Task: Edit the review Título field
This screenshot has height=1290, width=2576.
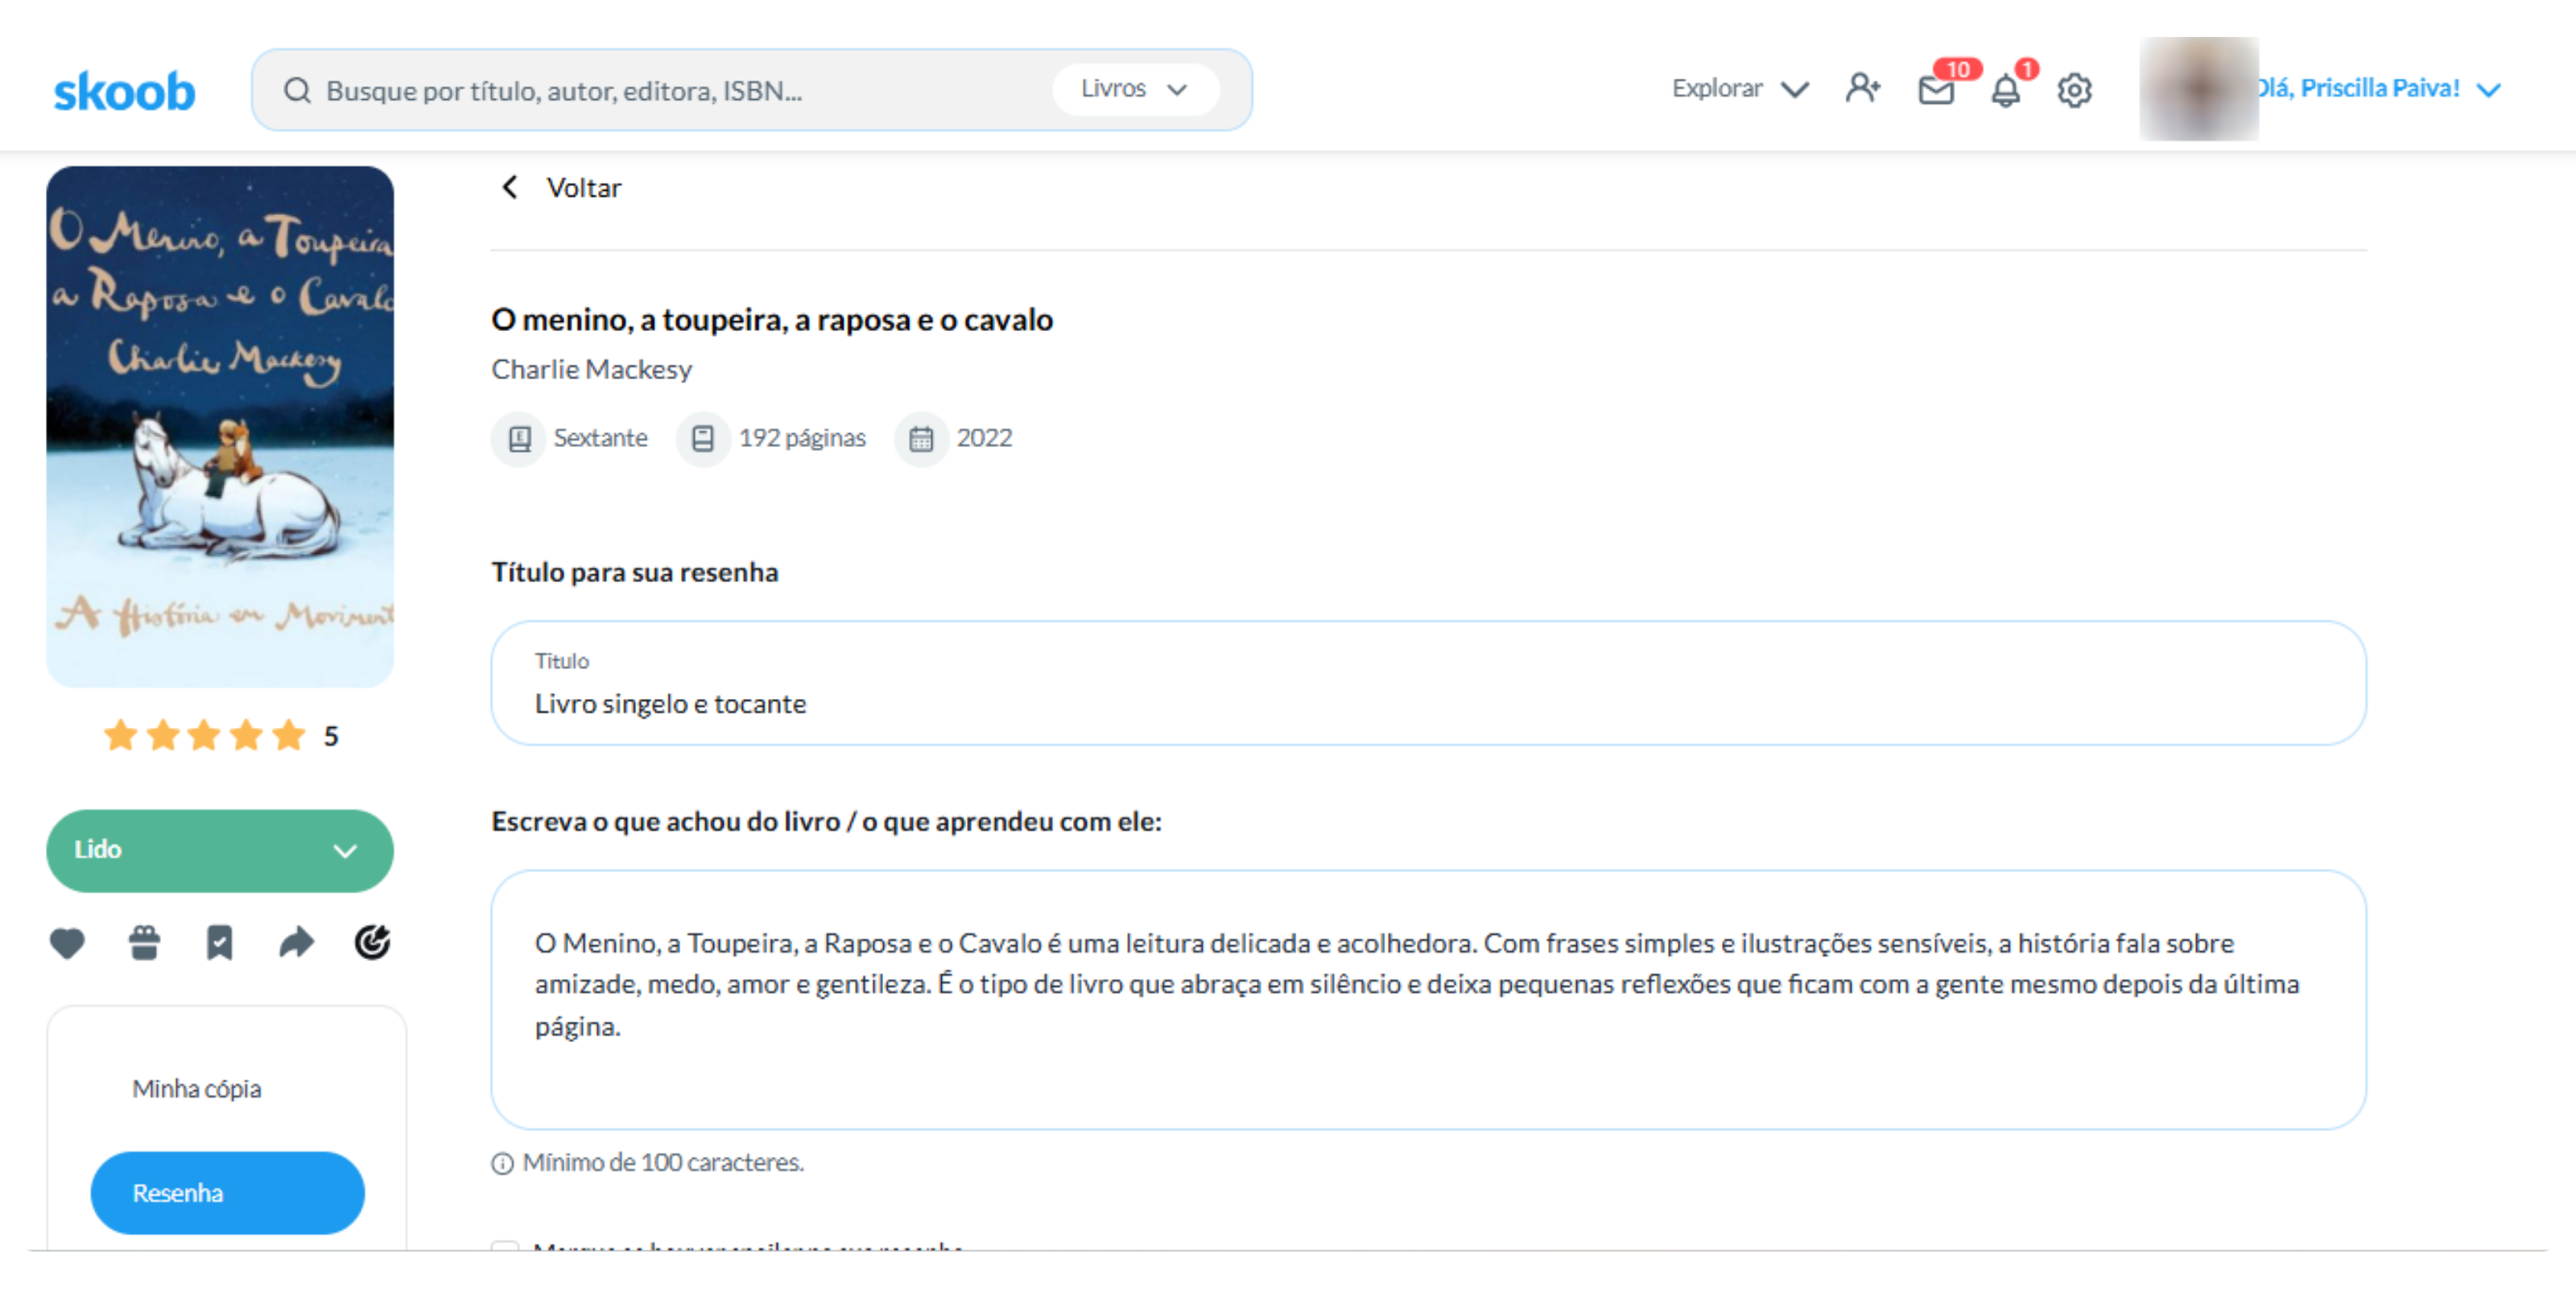Action: [x=1428, y=684]
